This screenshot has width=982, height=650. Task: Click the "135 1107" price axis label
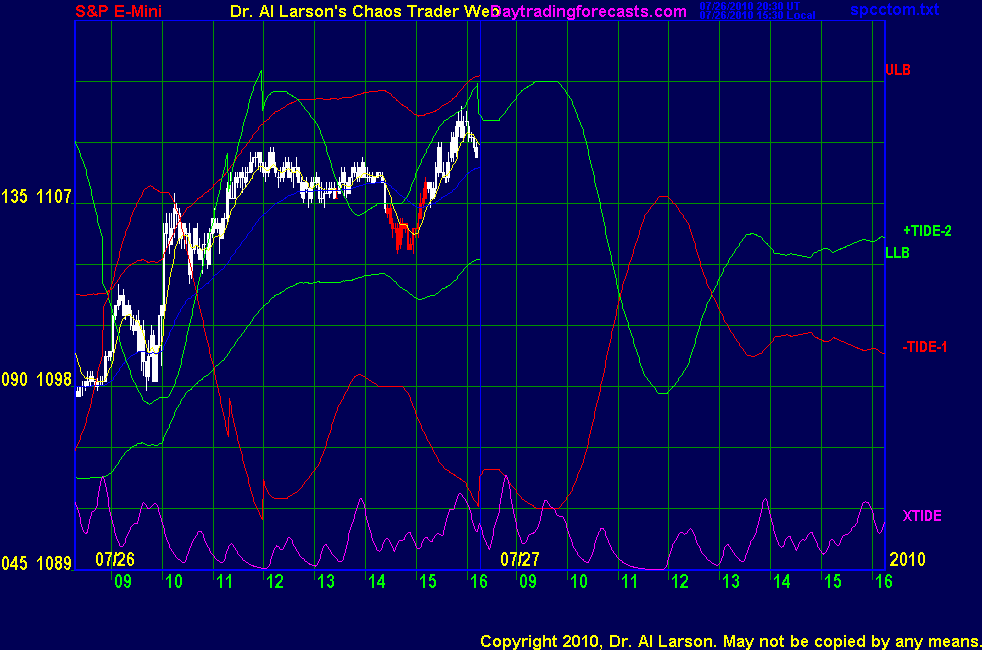[x=36, y=197]
